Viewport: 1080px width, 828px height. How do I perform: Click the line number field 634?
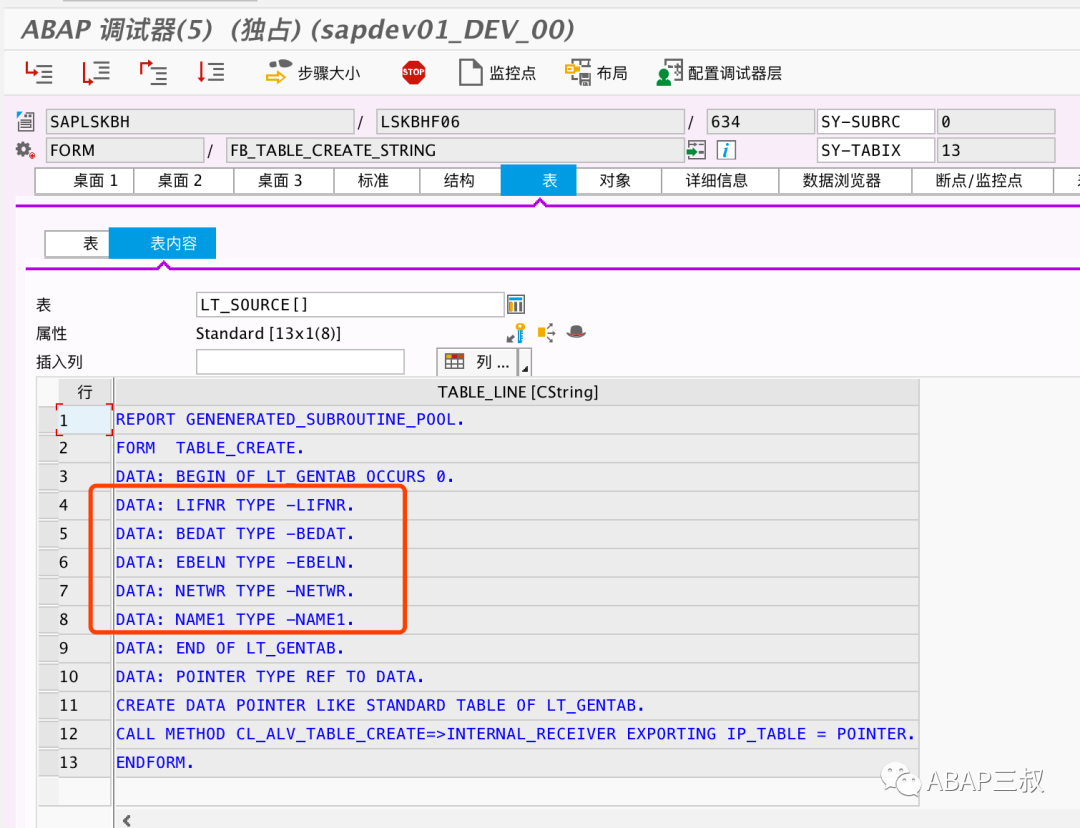(760, 121)
